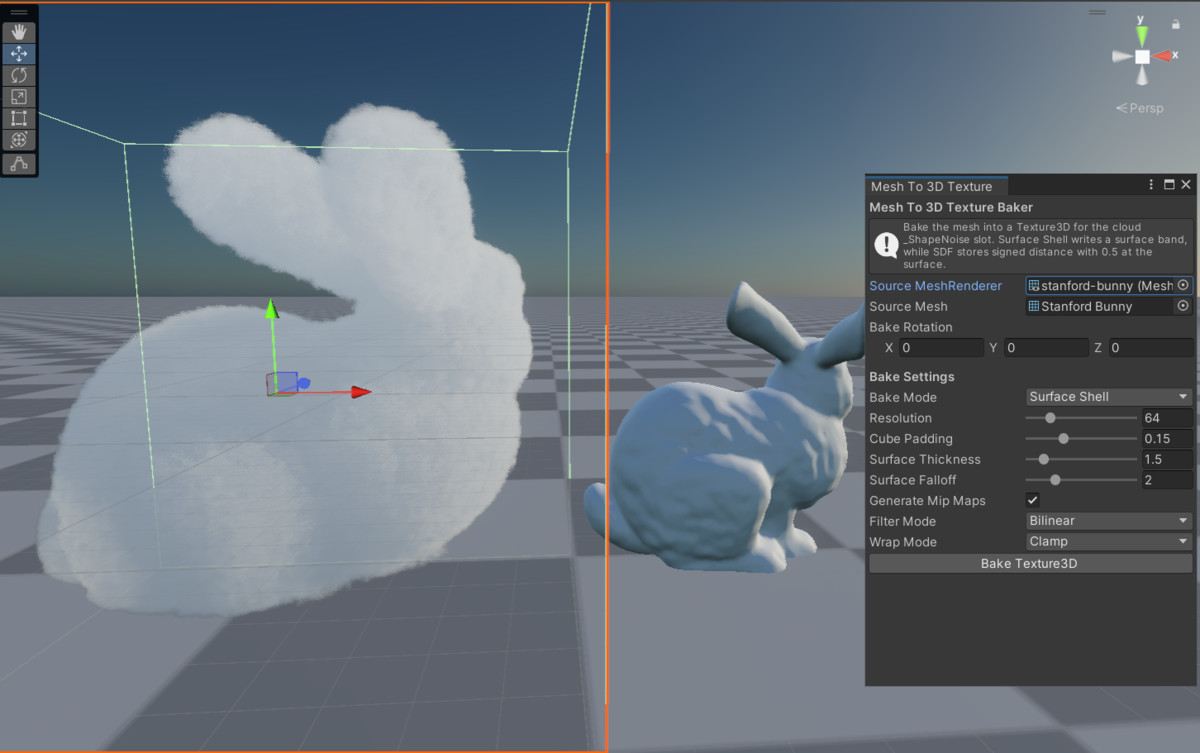The height and width of the screenshot is (753, 1200).
Task: Click the Bake Rotation X field
Action: pos(940,348)
